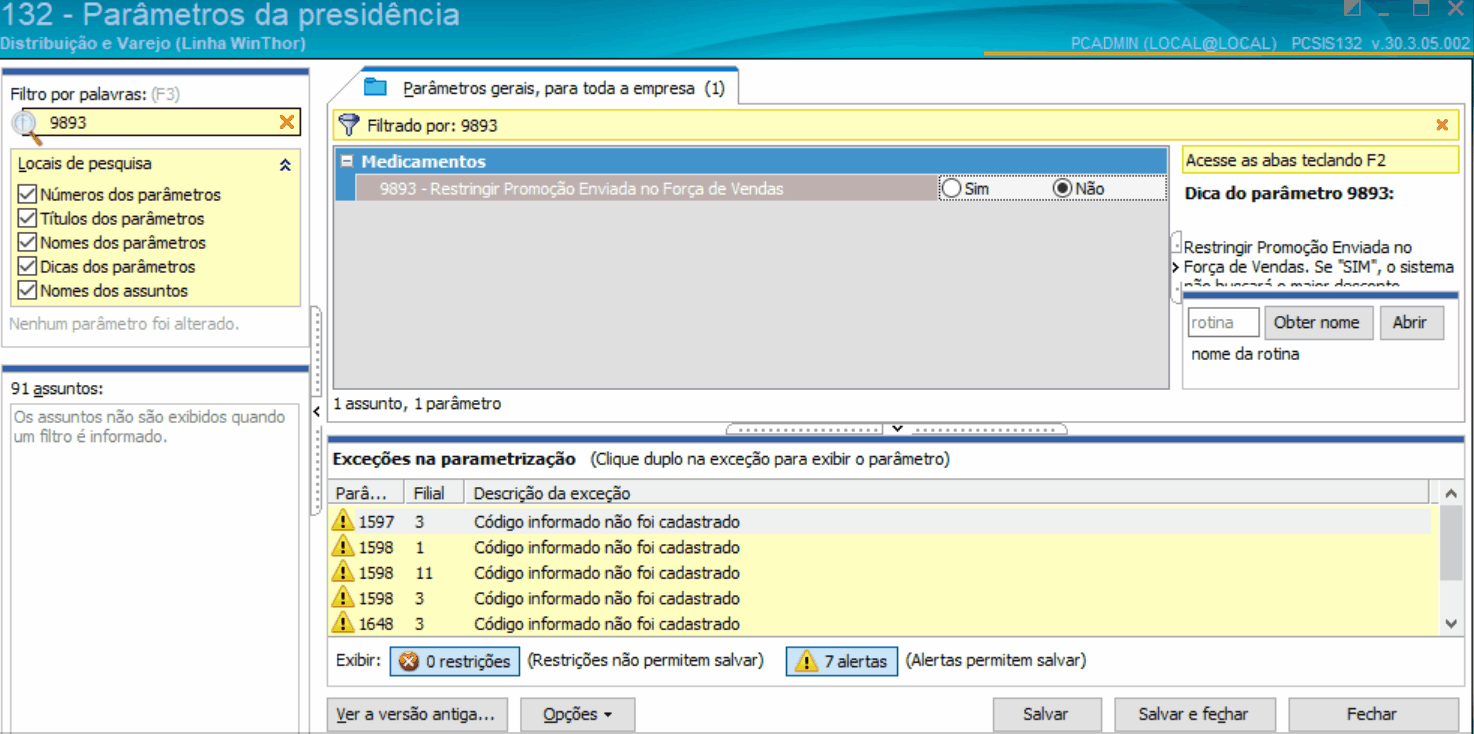Click the exceptions list scroll up arrow
The width and height of the screenshot is (1474, 734).
pos(1451,493)
